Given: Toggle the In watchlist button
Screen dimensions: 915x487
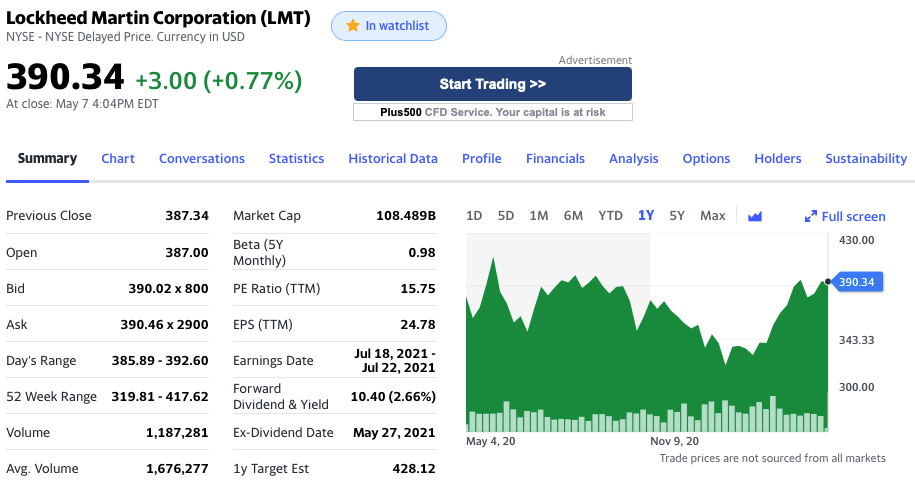Looking at the screenshot, I should (x=389, y=26).
